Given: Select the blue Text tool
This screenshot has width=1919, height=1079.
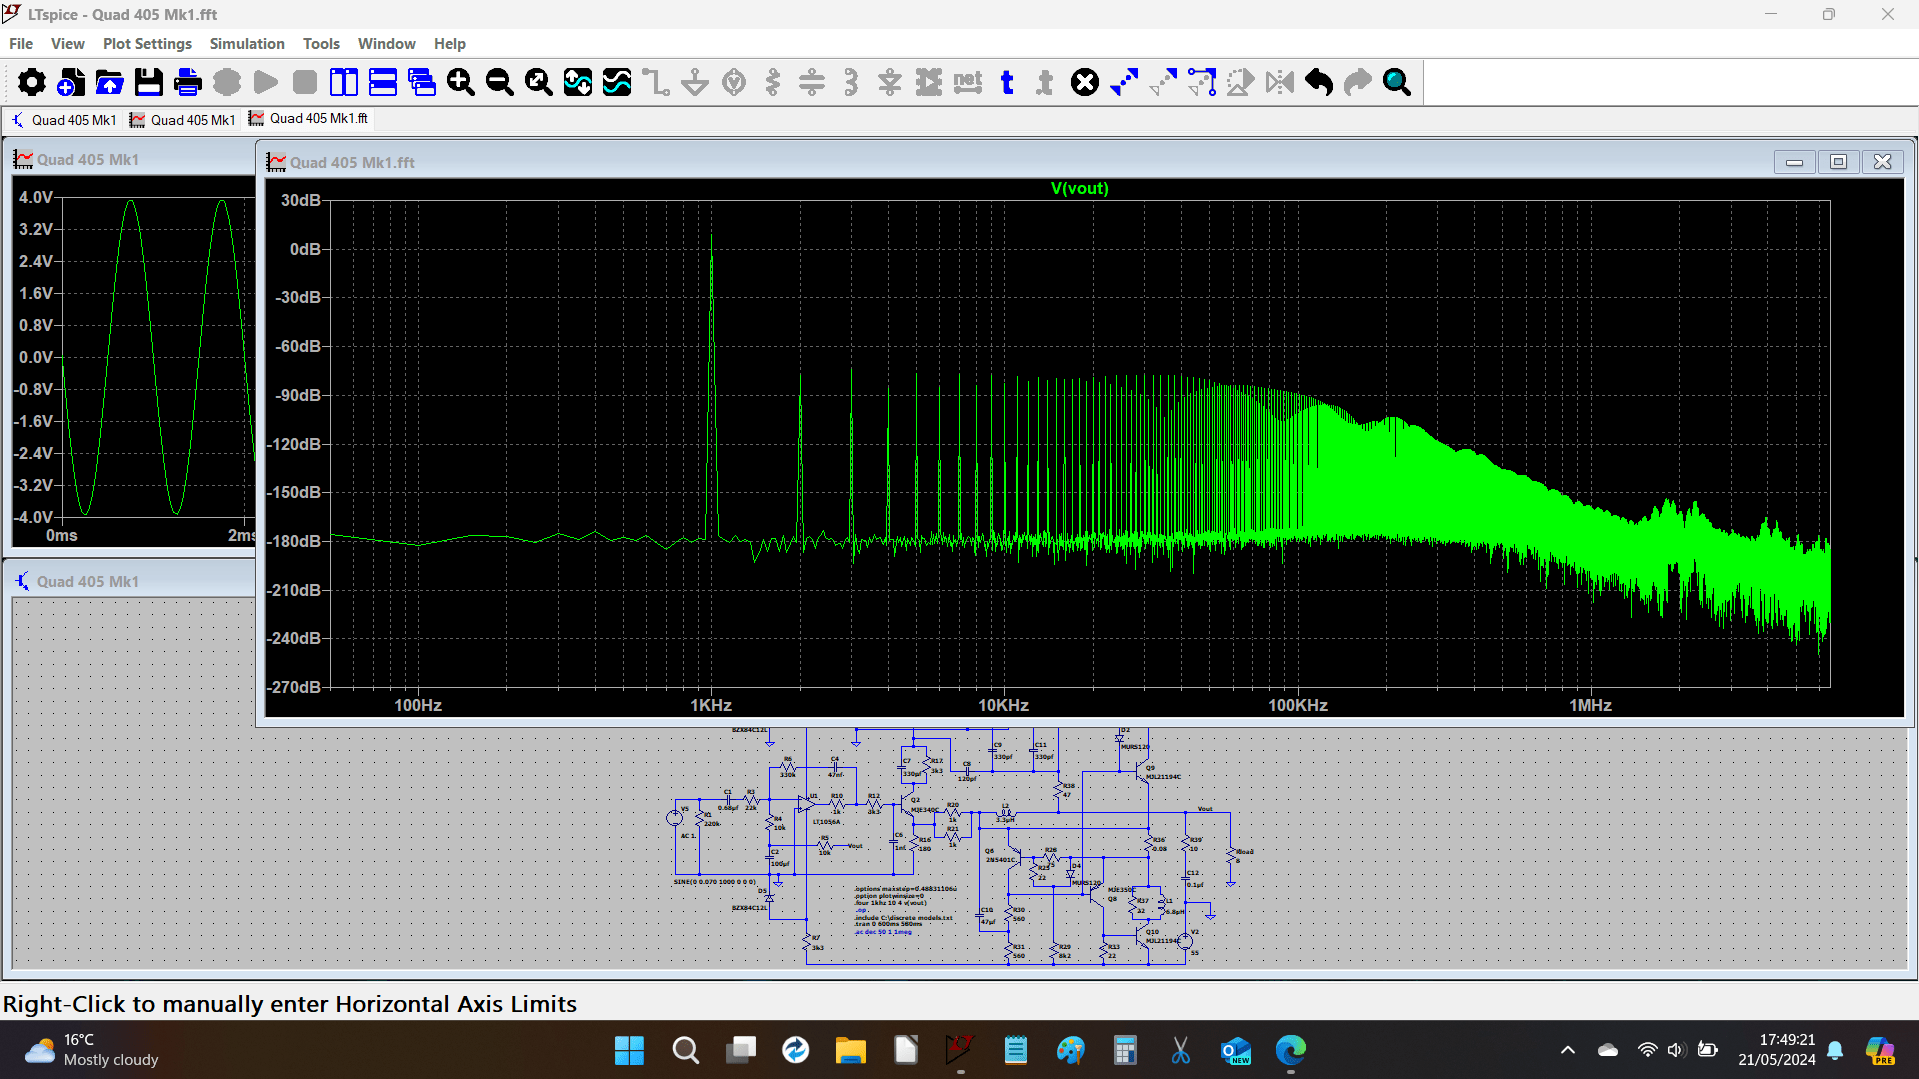Looking at the screenshot, I should pos(1007,82).
